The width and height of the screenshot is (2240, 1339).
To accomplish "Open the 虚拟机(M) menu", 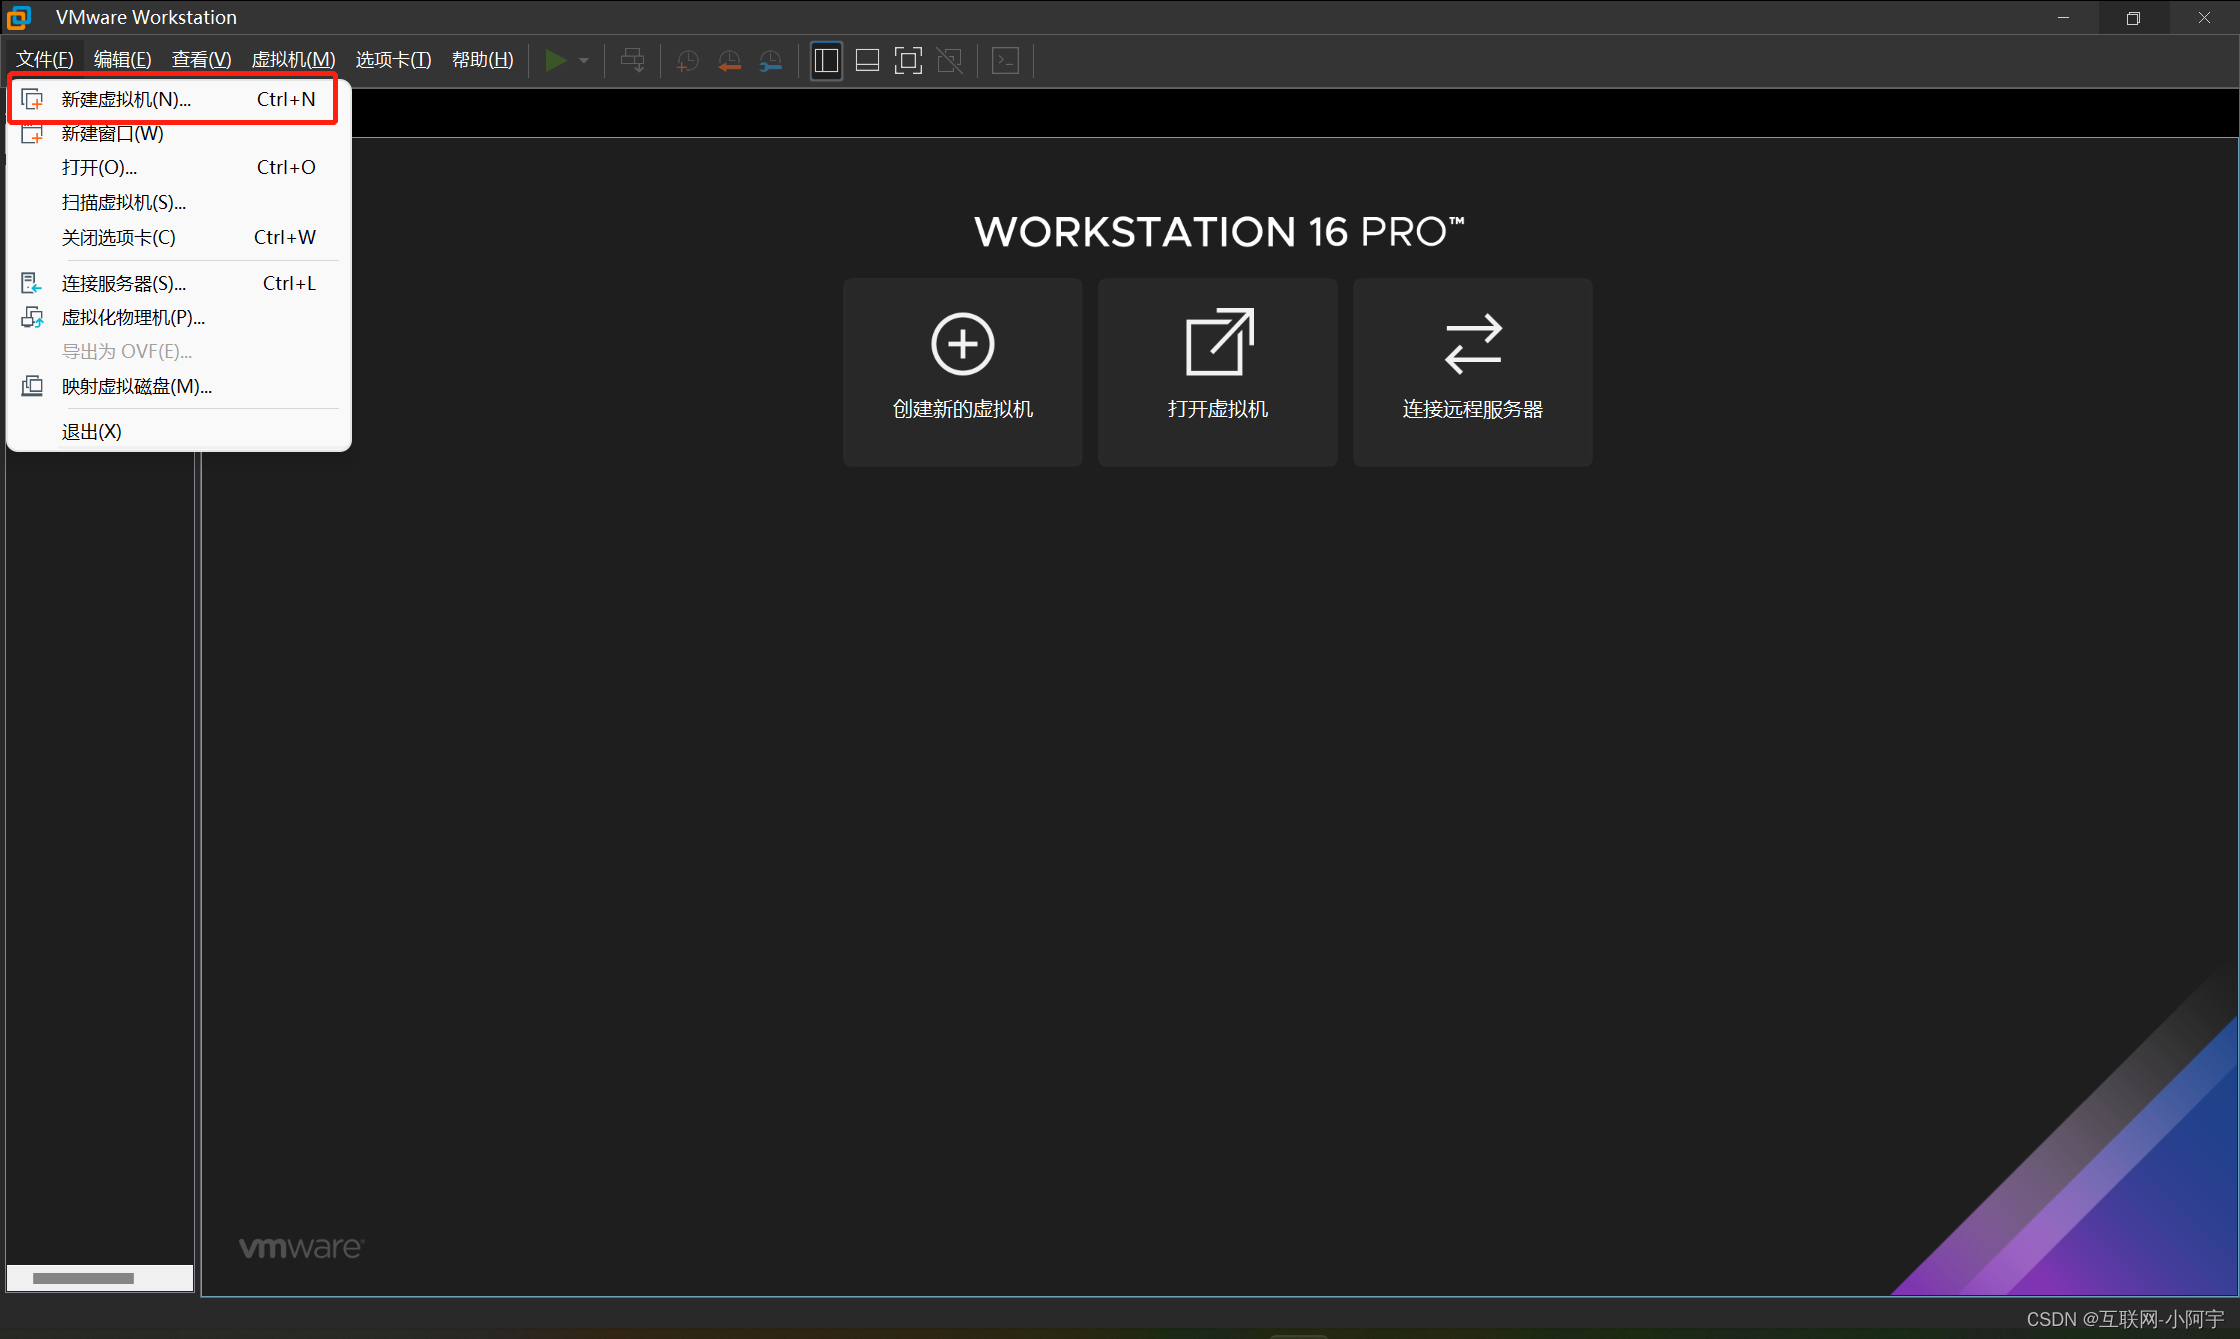I will coord(293,59).
